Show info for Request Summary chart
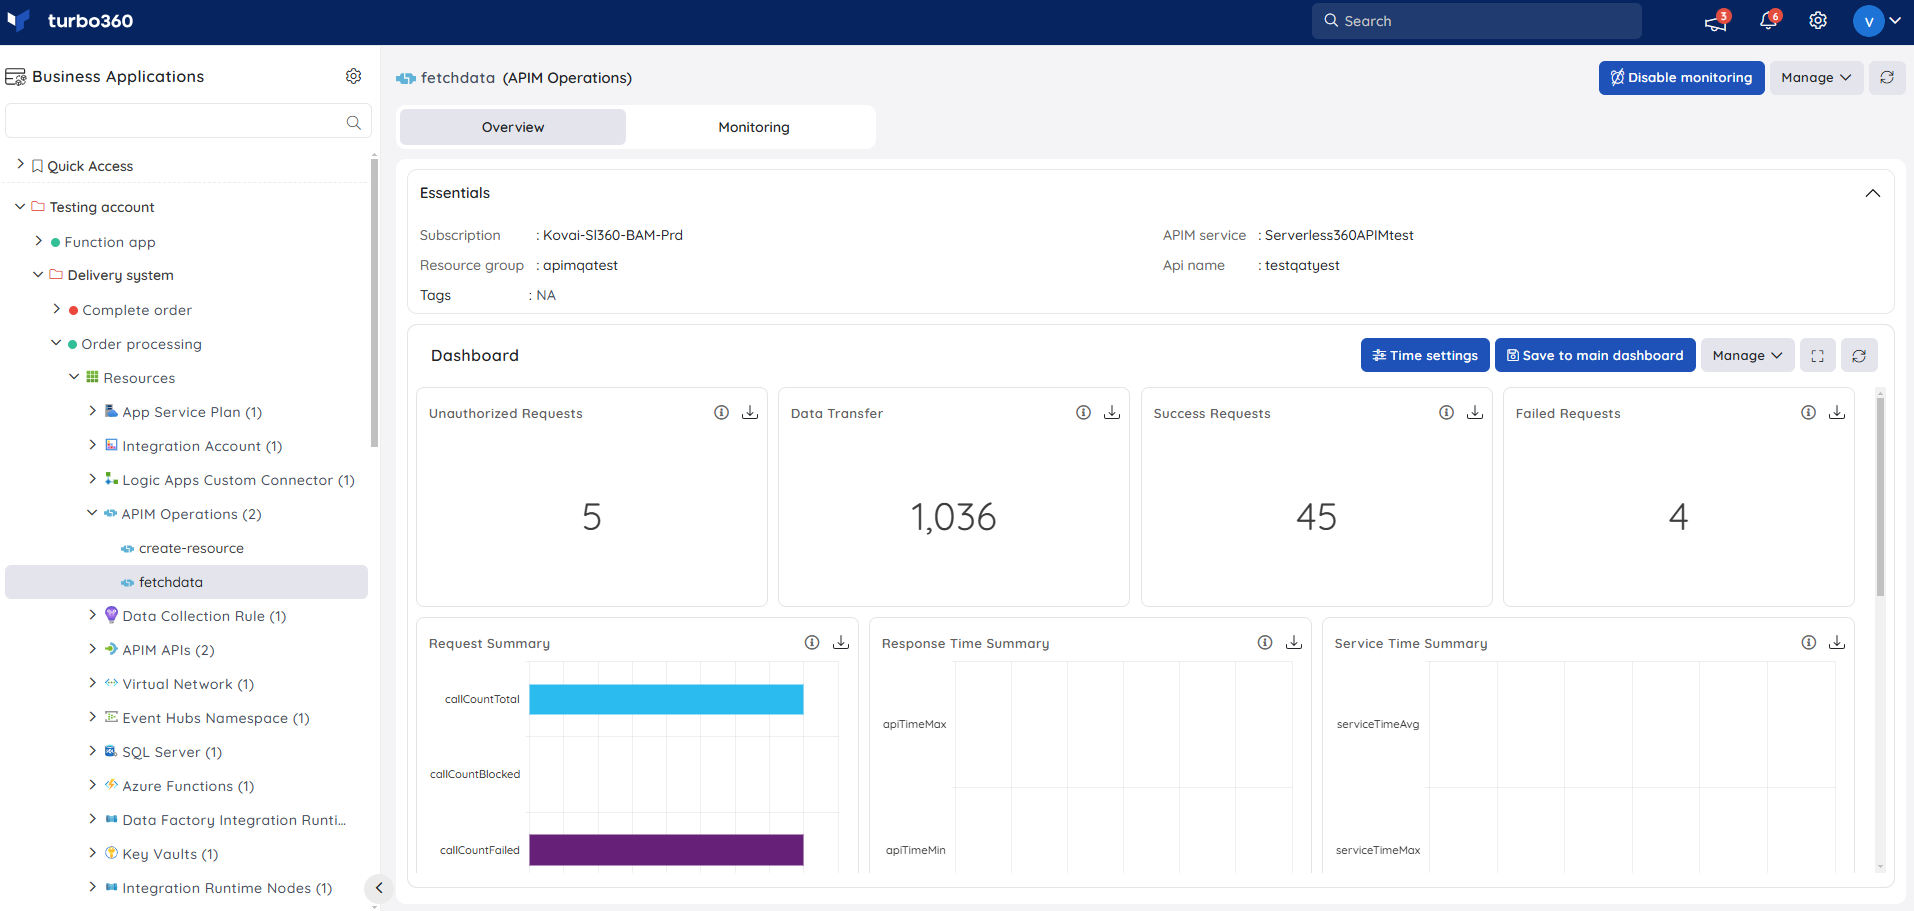This screenshot has height=911, width=1914. [x=812, y=643]
